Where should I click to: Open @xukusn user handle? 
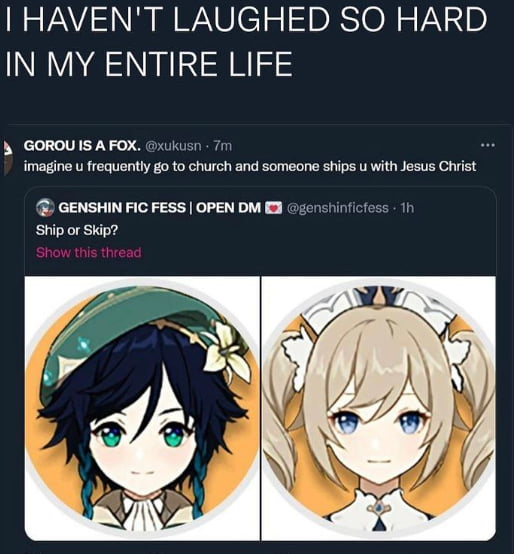coord(173,146)
